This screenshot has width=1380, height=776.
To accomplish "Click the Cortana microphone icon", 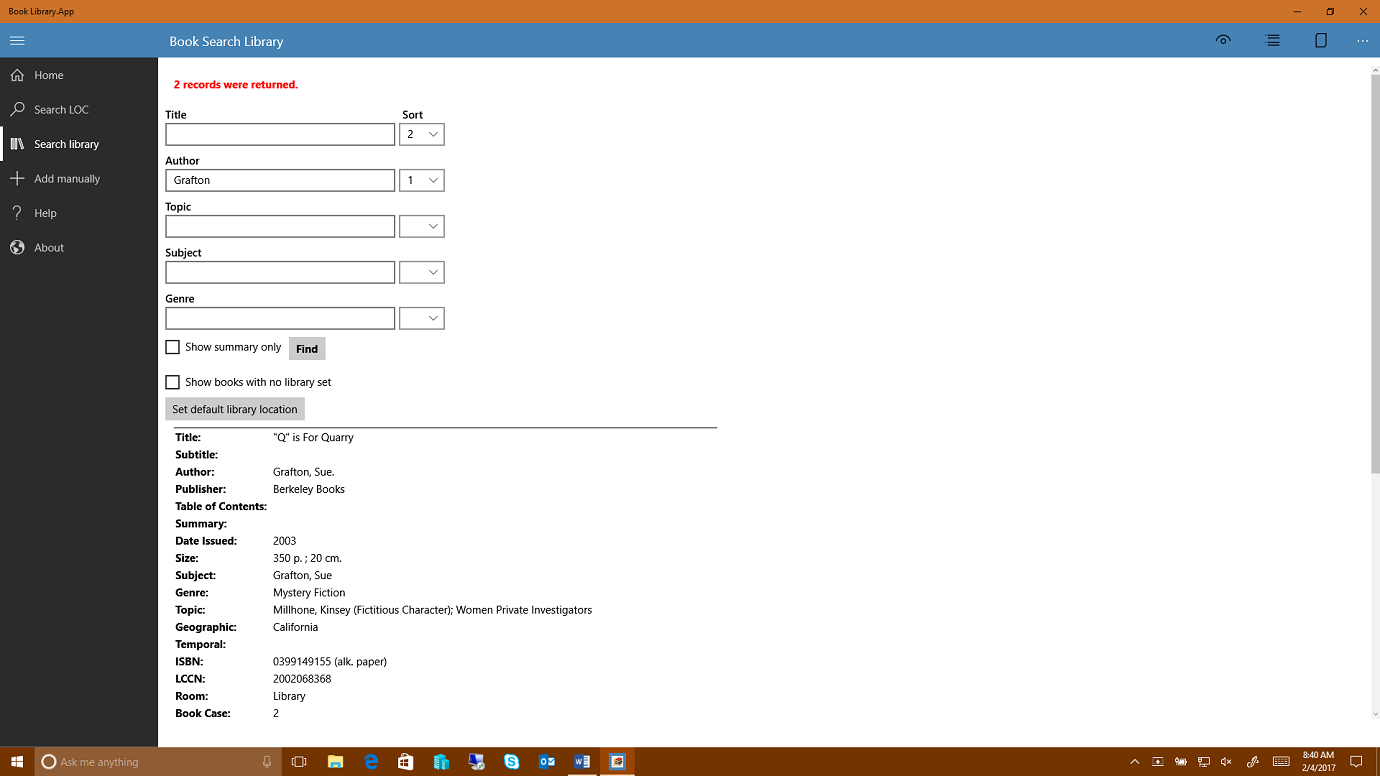I will point(267,762).
